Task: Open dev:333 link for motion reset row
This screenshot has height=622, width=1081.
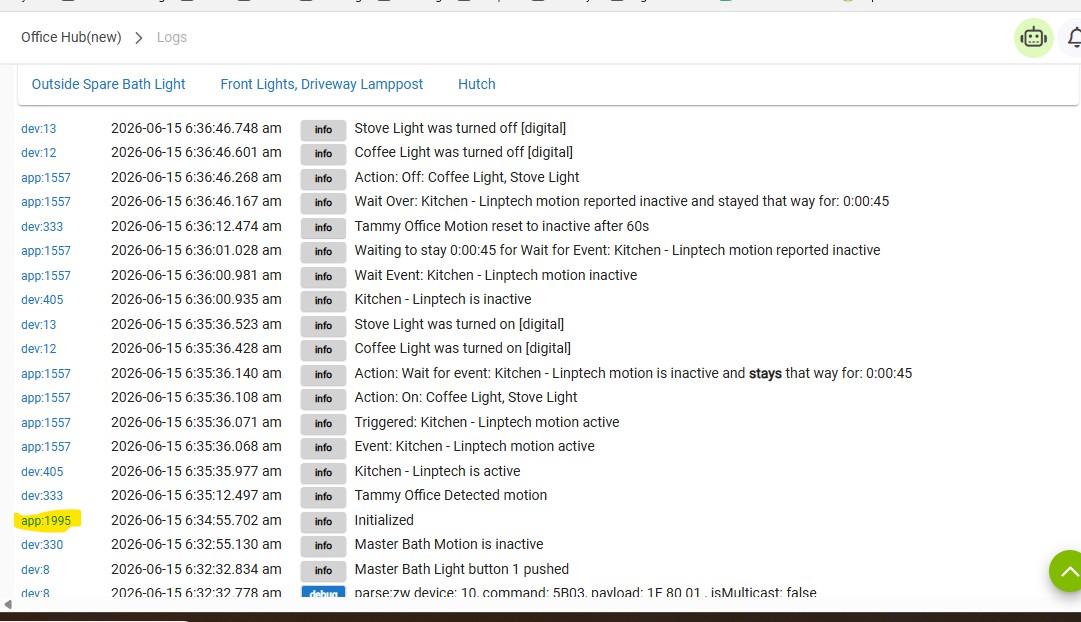Action: pos(41,227)
